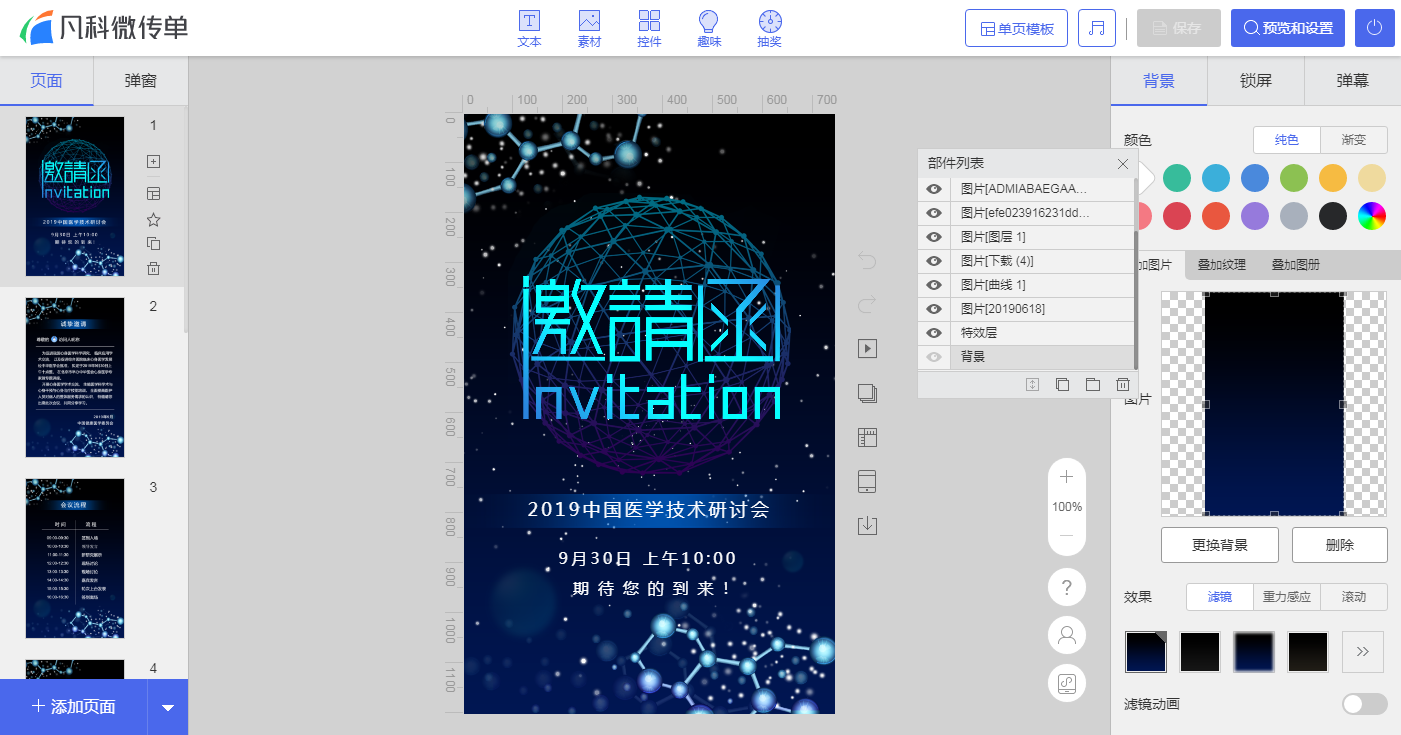Open the layers stack icon beside canvas
The height and width of the screenshot is (735, 1401).
(867, 393)
